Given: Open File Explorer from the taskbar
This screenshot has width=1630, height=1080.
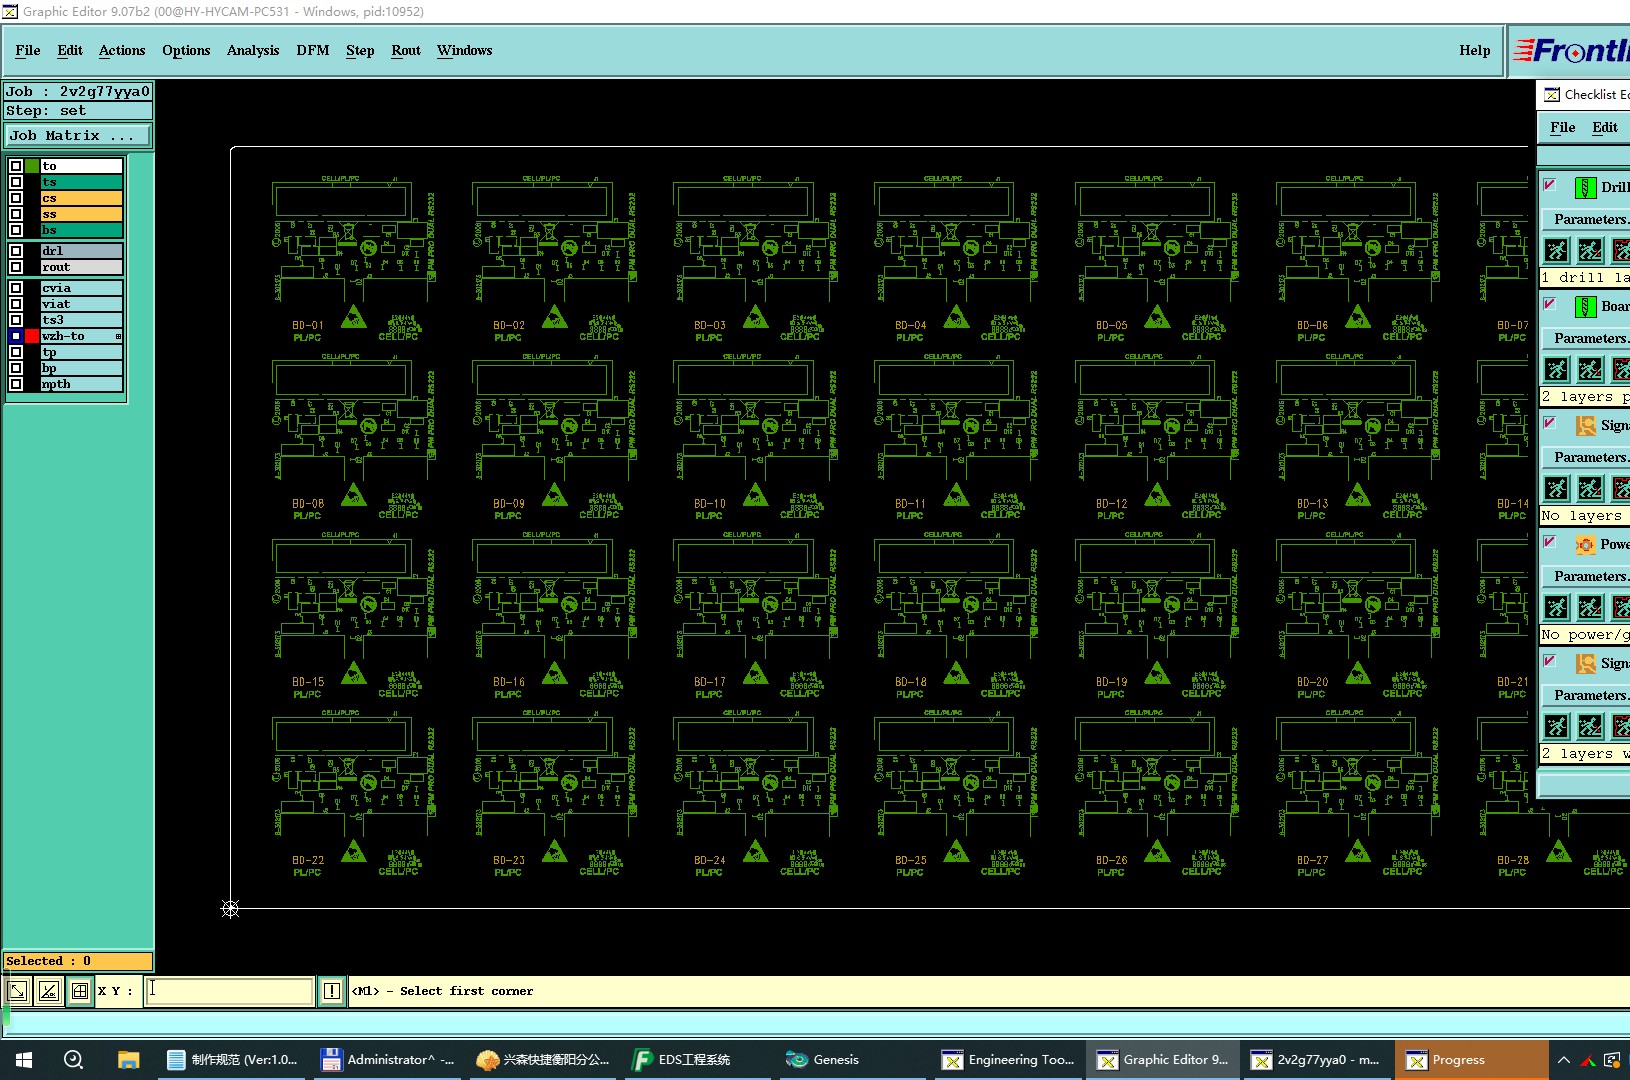Looking at the screenshot, I should 128,1060.
